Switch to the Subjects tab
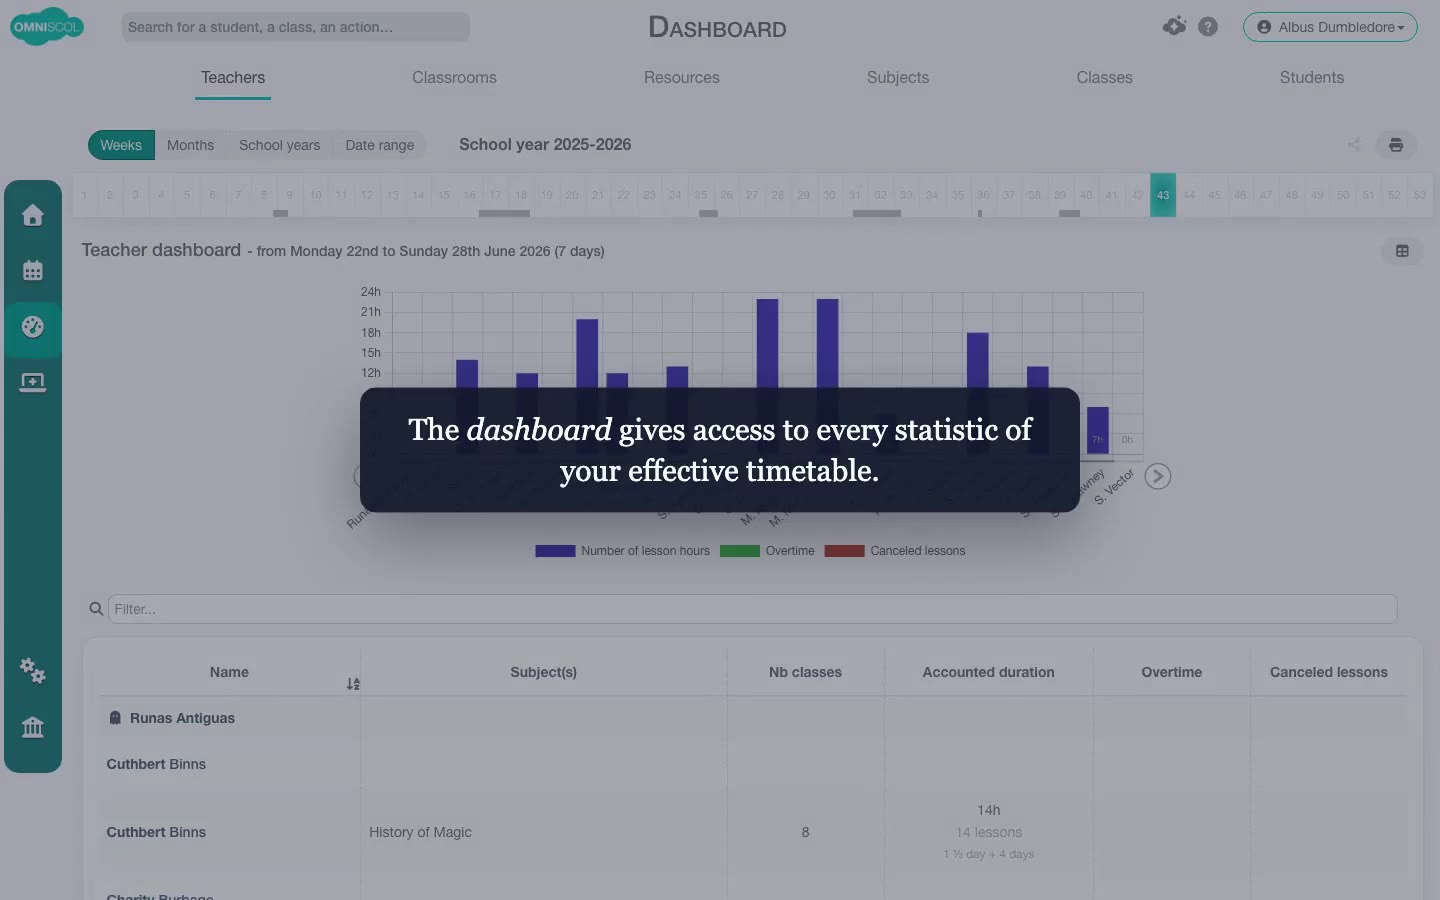Viewport: 1440px width, 900px height. tap(898, 78)
